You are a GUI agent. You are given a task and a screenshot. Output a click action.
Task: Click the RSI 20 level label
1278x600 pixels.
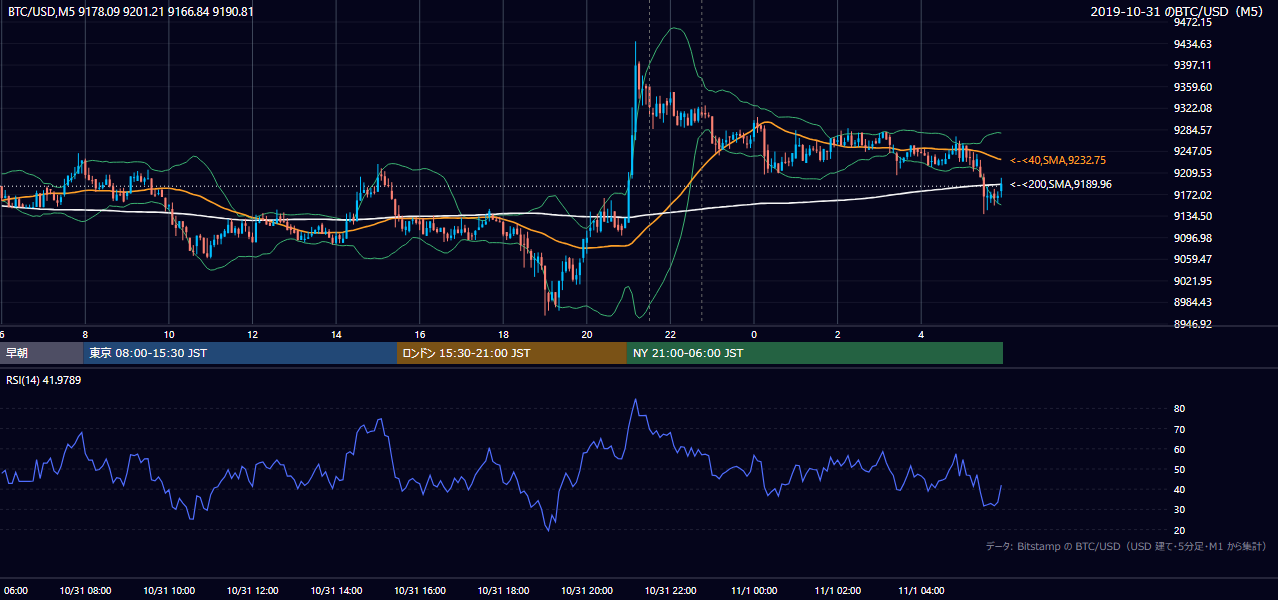(x=1180, y=530)
